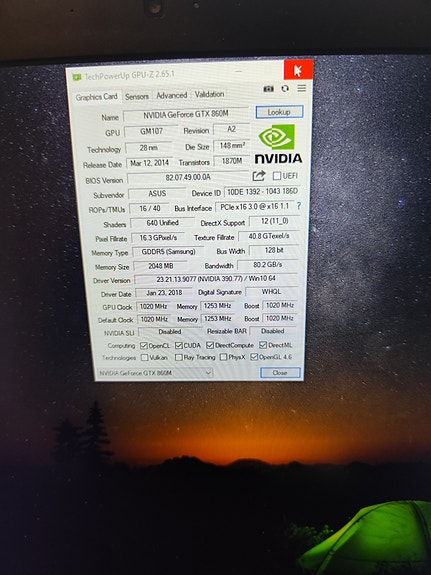Viewport: 431px width, 575px height.
Task: Open the hamburger menu icon
Action: [302, 88]
